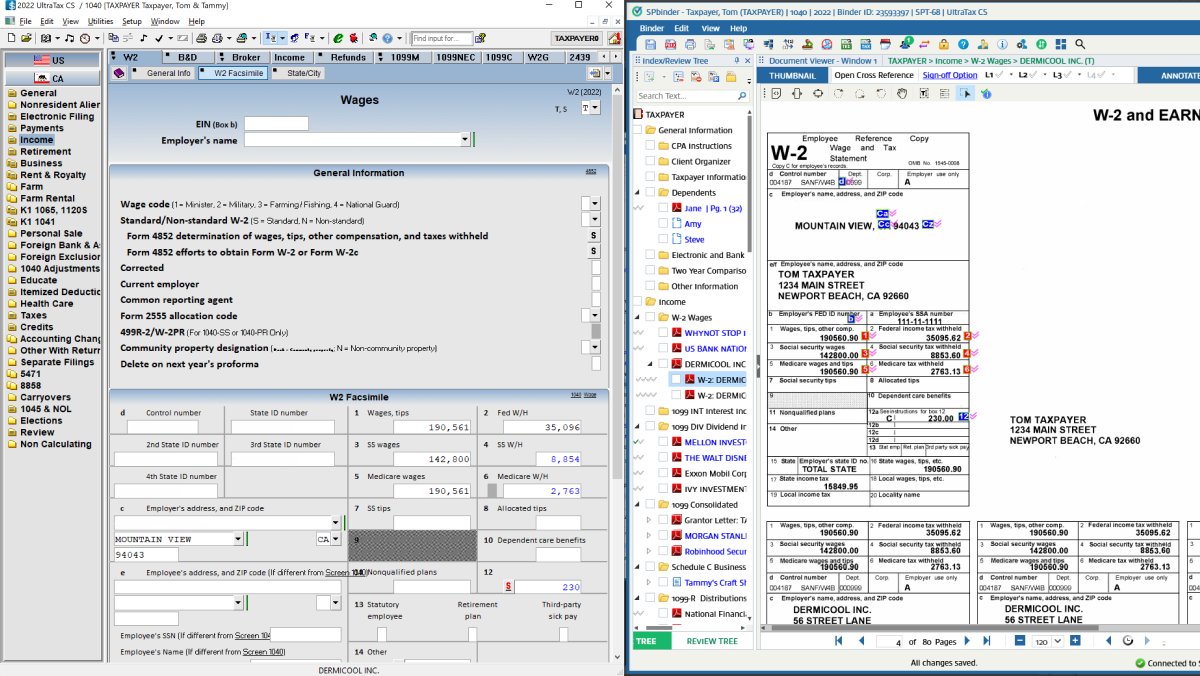This screenshot has width=1200, height=676.
Task: Toggle the Corrected checkbox
Action: point(596,268)
